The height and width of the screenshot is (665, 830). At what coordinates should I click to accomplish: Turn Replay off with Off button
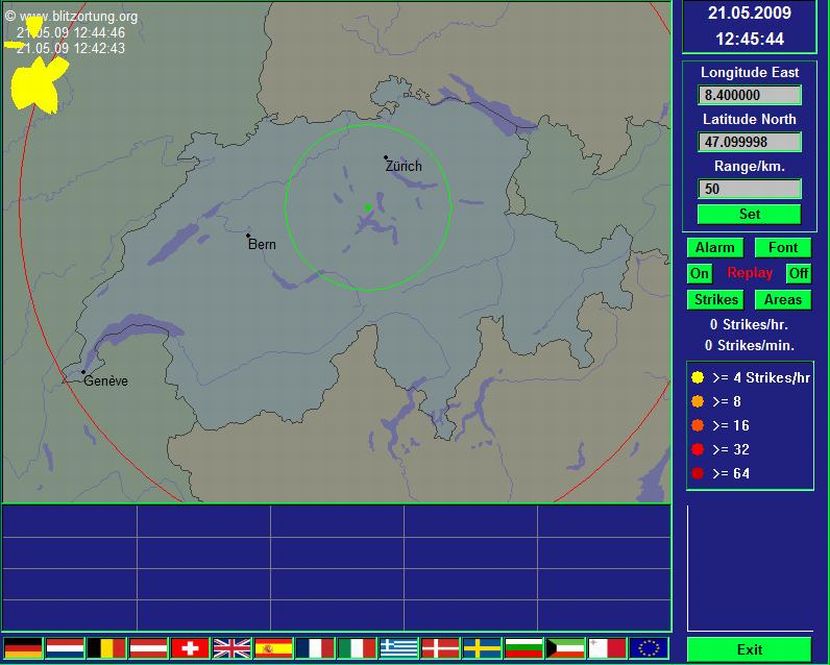click(798, 273)
